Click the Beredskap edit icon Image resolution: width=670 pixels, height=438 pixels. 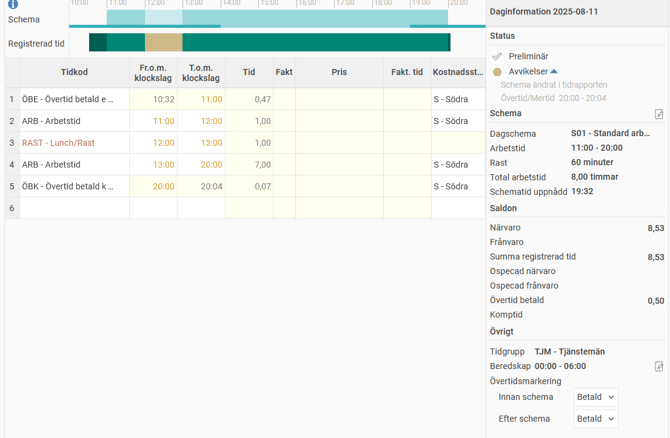[x=659, y=367]
